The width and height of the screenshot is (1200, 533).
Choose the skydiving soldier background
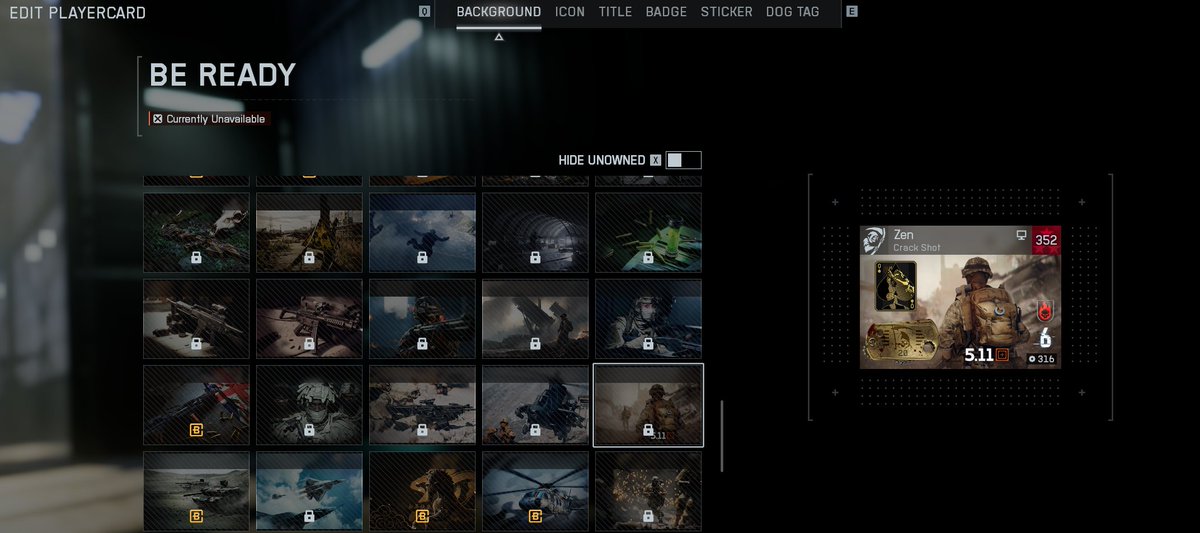[422, 232]
